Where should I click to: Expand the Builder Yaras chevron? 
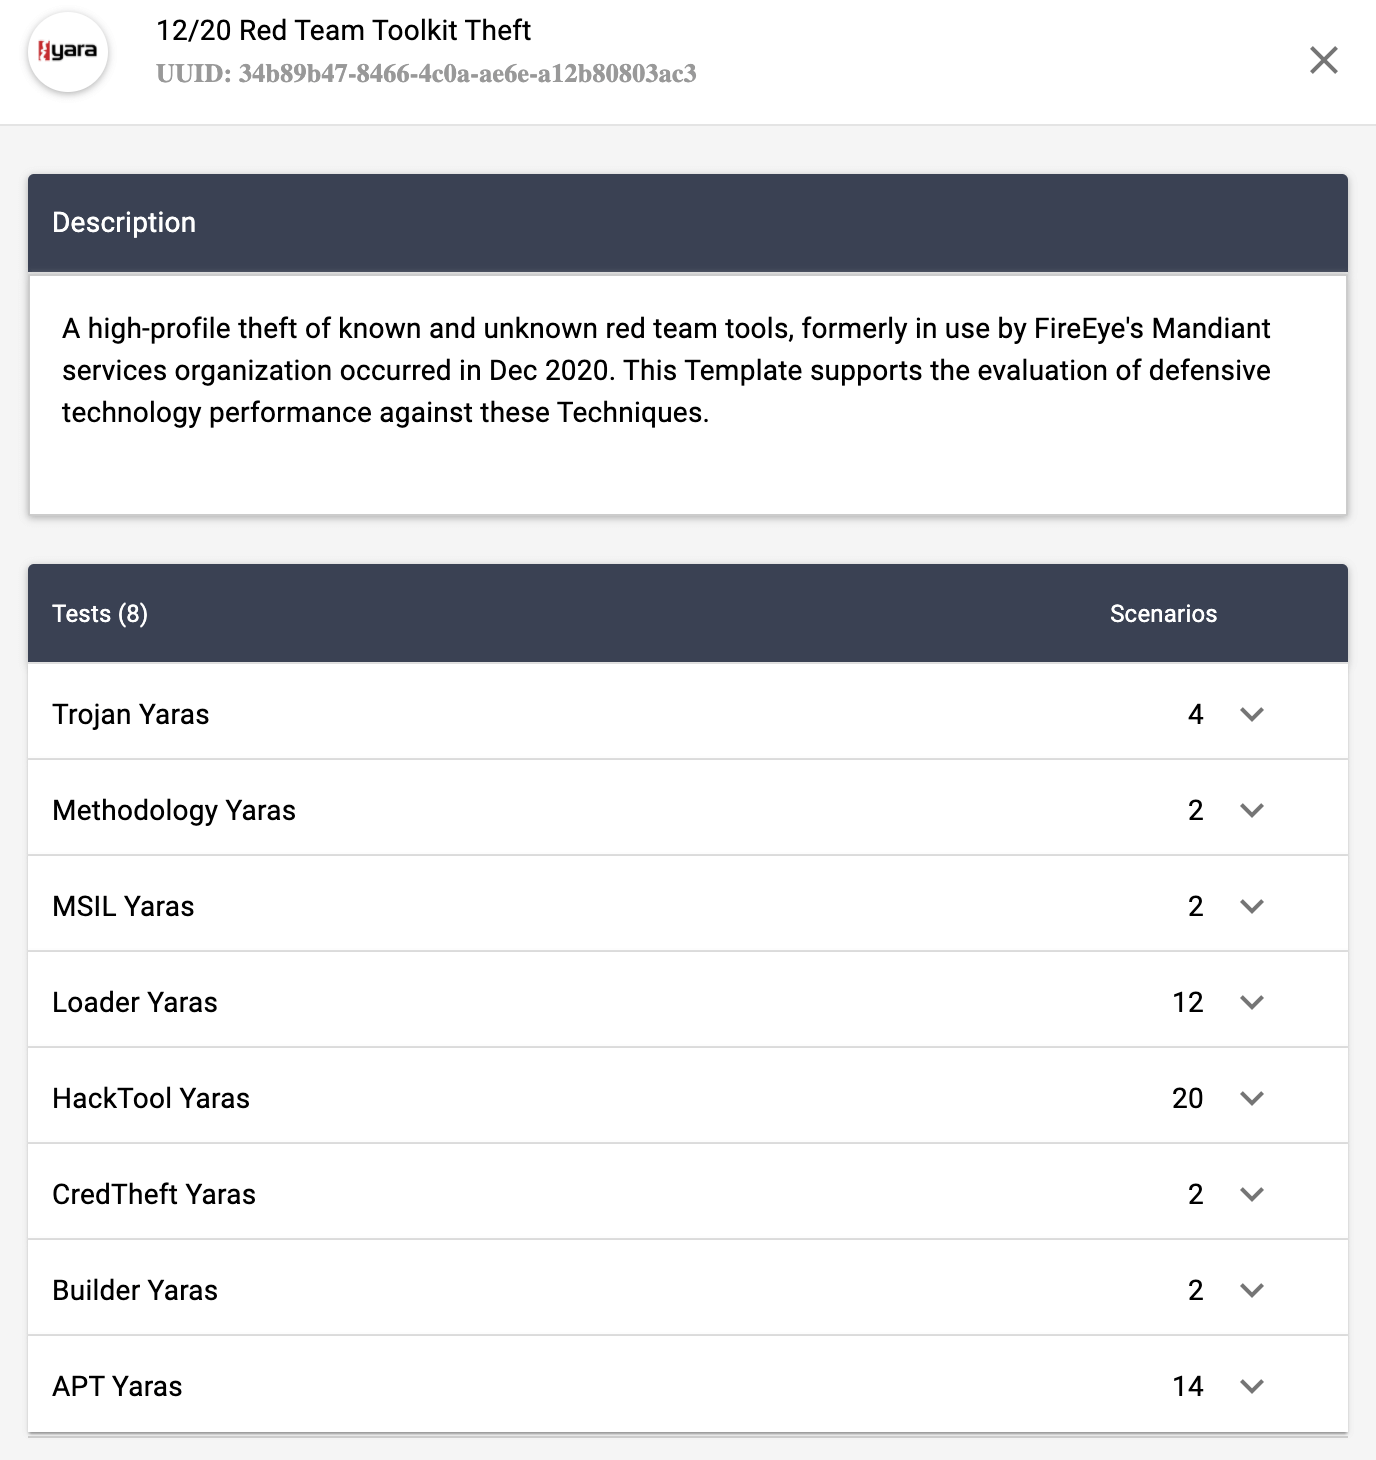(1252, 1290)
